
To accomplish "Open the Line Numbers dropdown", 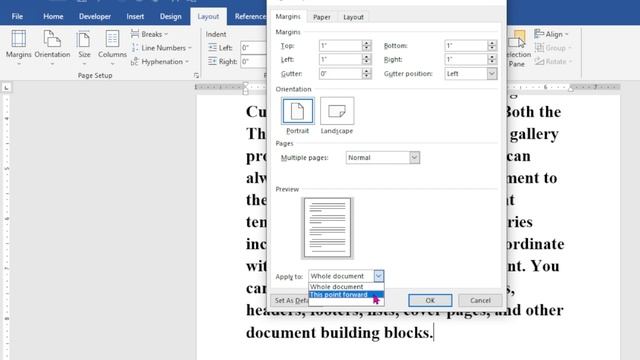I will pos(161,48).
